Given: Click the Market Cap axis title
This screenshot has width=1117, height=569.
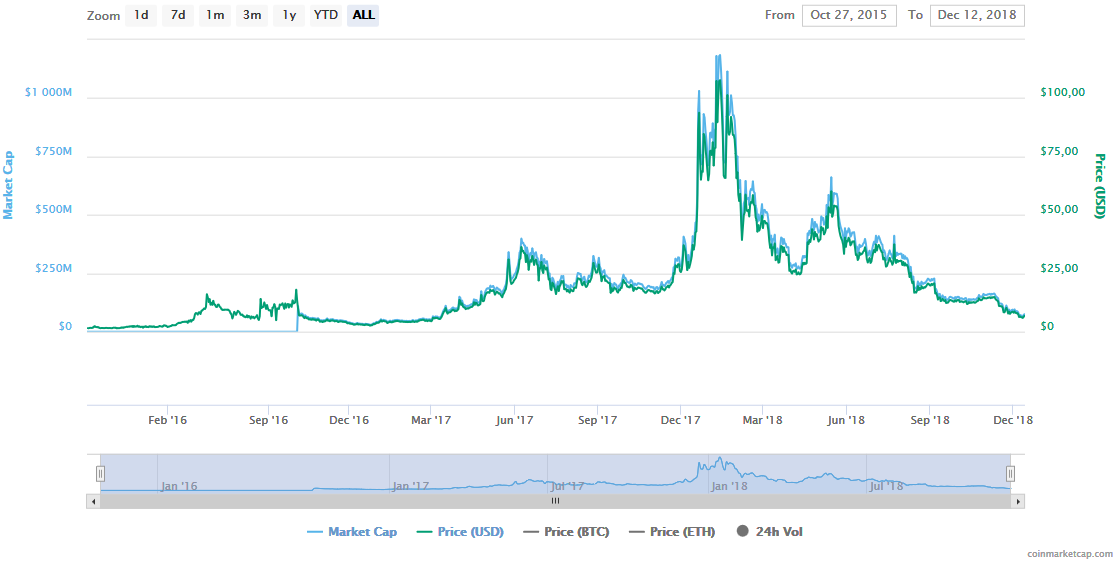Looking at the screenshot, I should coord(9,183).
